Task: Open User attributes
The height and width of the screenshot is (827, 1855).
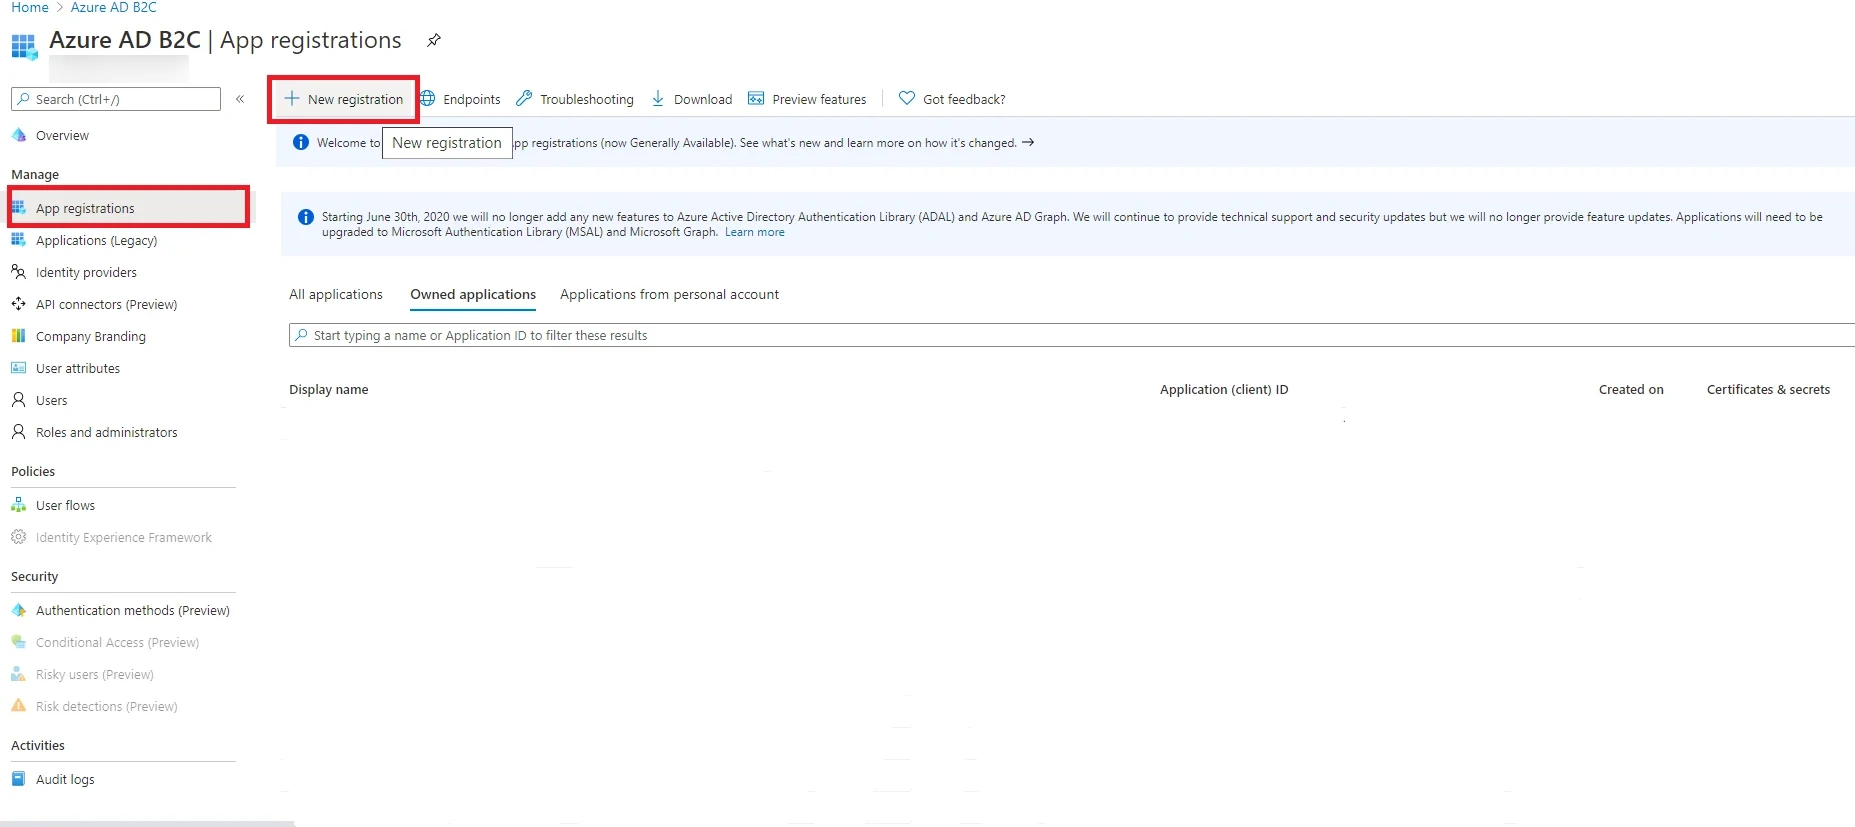Action: pos(78,368)
